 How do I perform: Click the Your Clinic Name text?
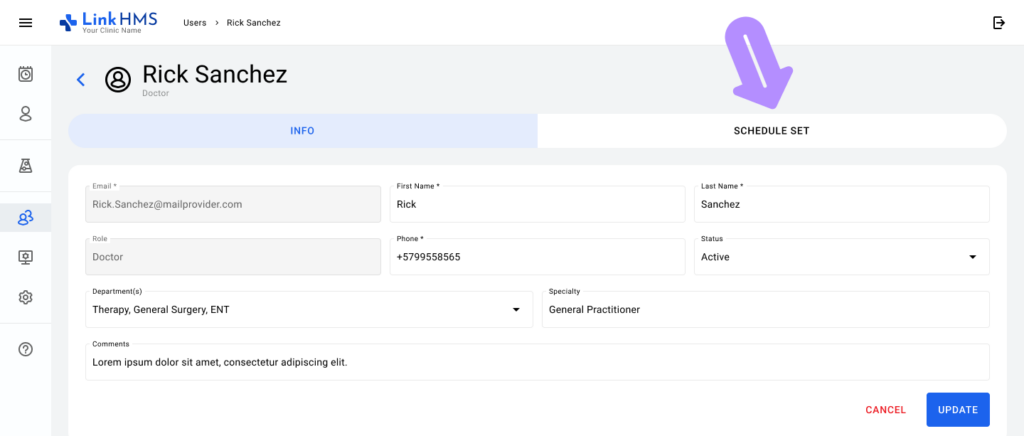(111, 31)
